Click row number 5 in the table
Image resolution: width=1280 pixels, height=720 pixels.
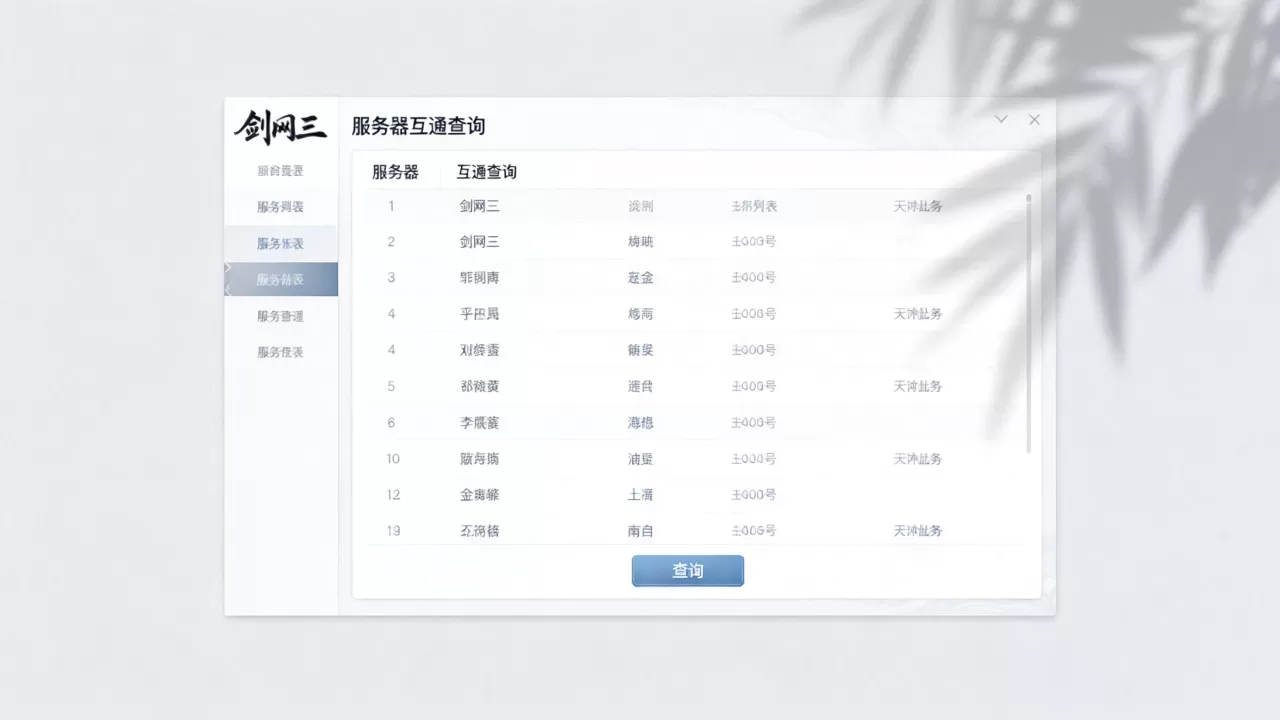pos(391,386)
